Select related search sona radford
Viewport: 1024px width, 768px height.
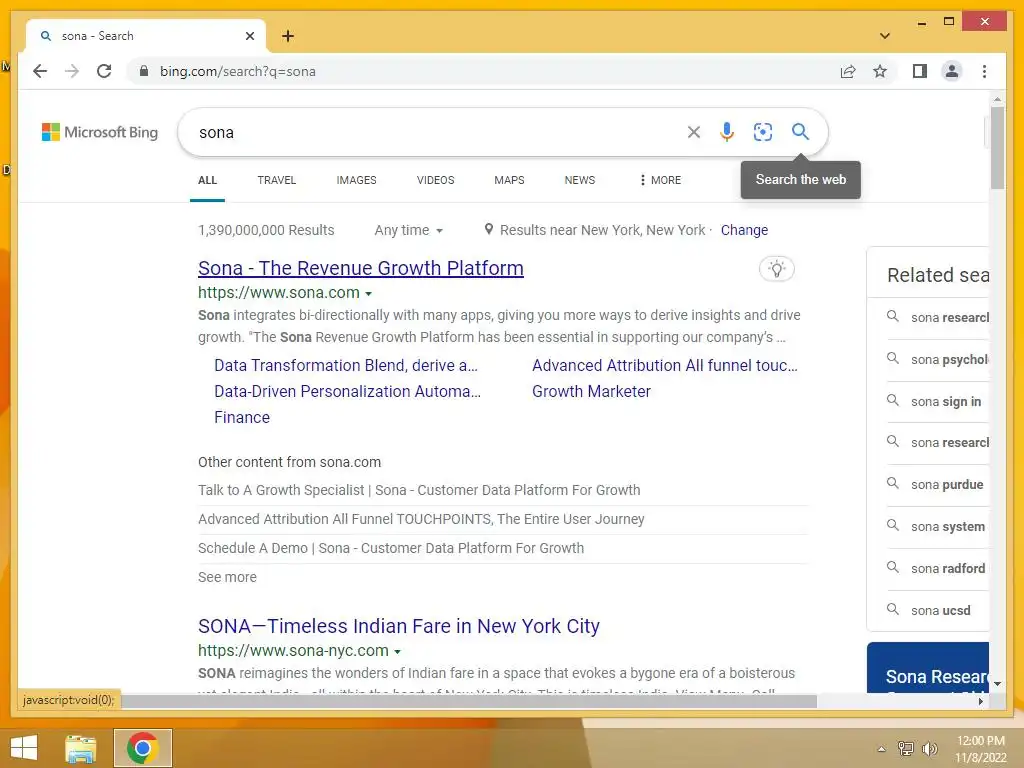point(938,568)
